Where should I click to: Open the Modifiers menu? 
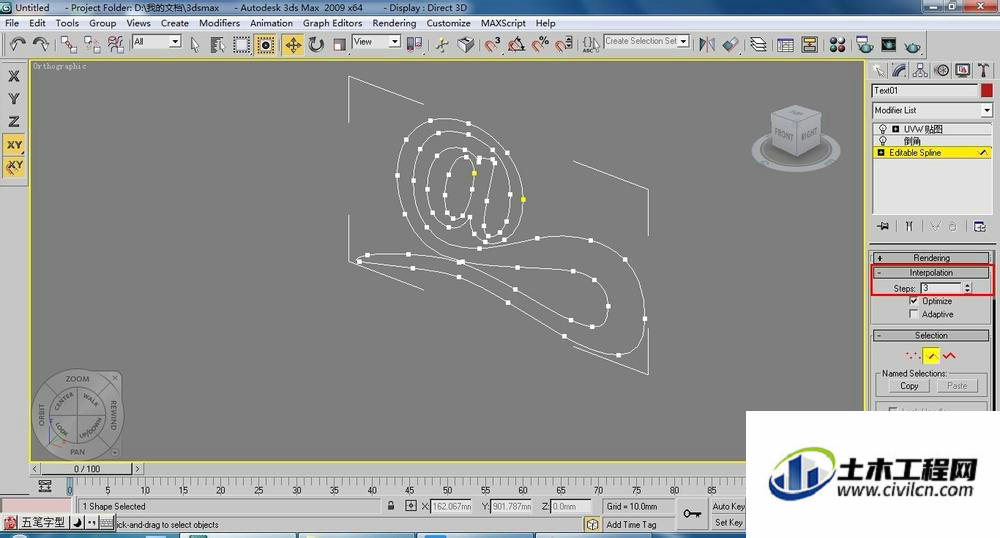click(x=219, y=23)
